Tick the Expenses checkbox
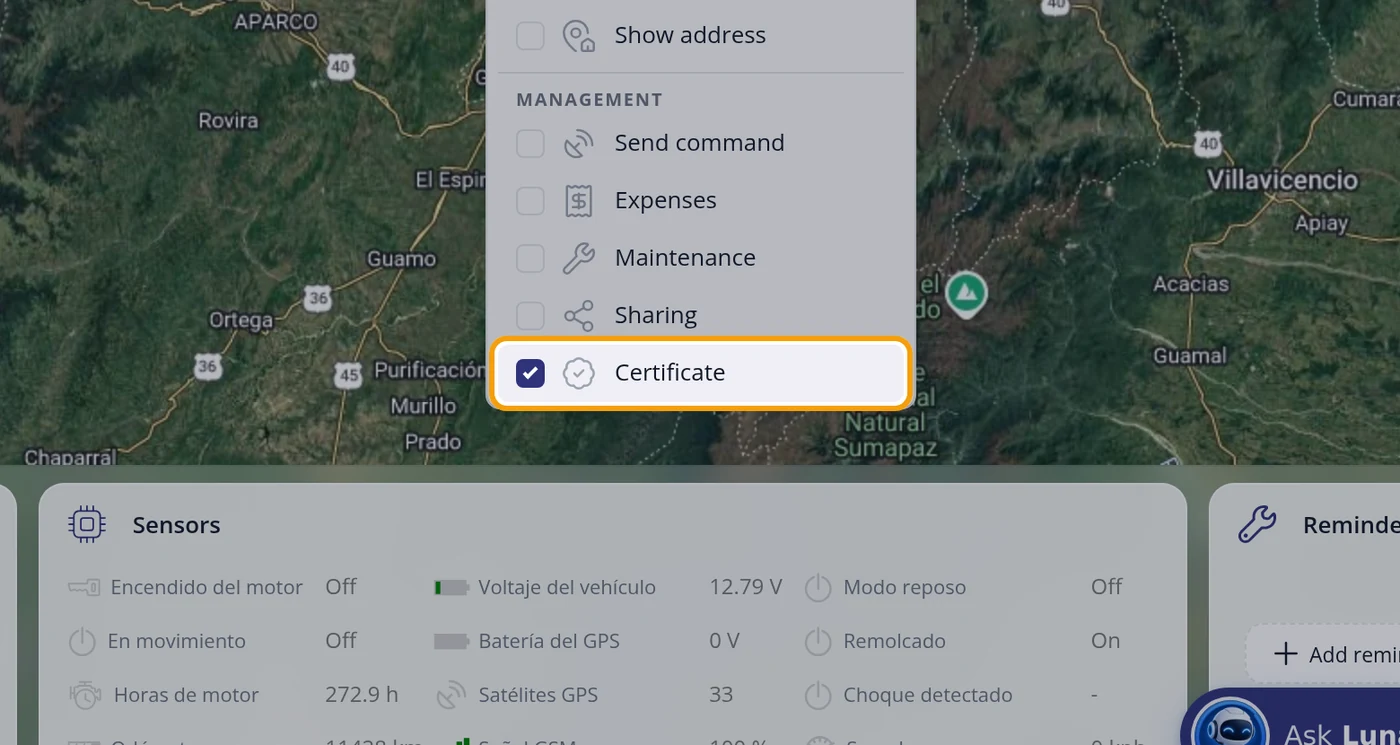 coord(530,201)
